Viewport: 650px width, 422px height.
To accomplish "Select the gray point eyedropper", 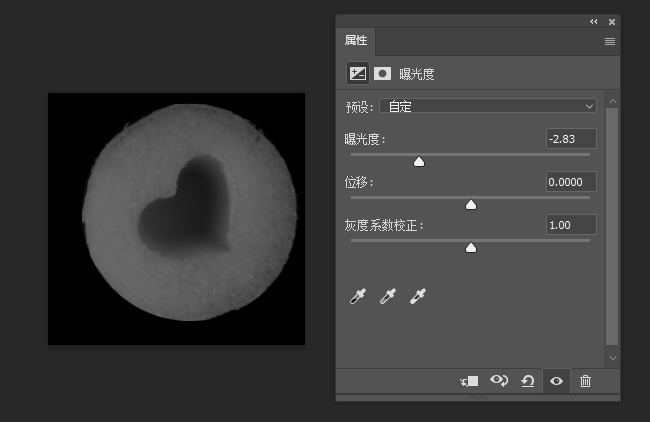I will (x=388, y=296).
